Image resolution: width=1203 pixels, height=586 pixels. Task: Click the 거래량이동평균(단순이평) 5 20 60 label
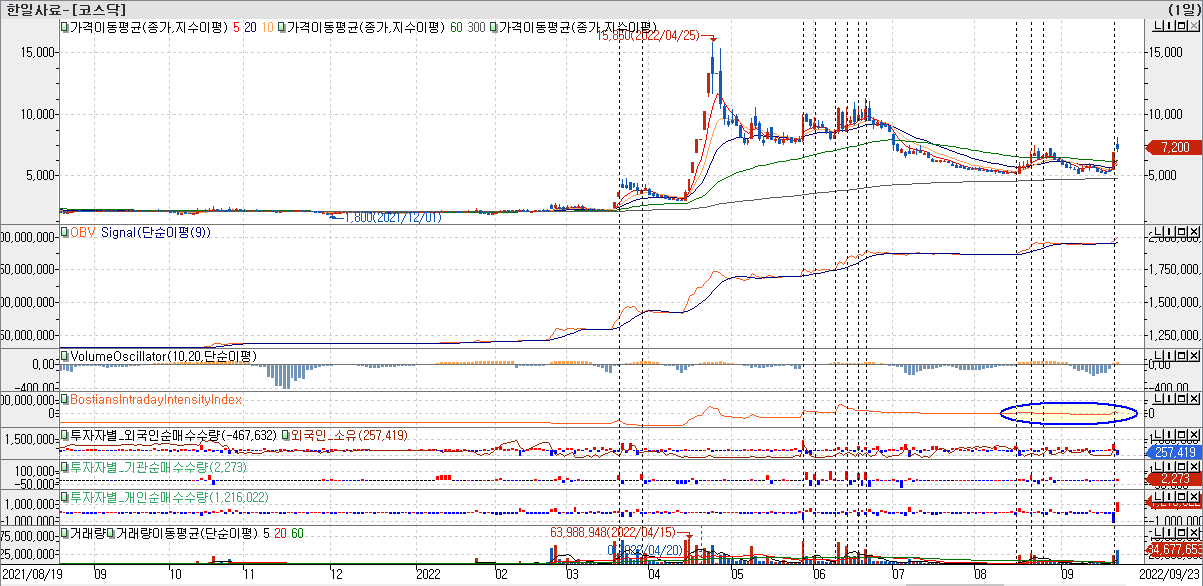[x=208, y=534]
